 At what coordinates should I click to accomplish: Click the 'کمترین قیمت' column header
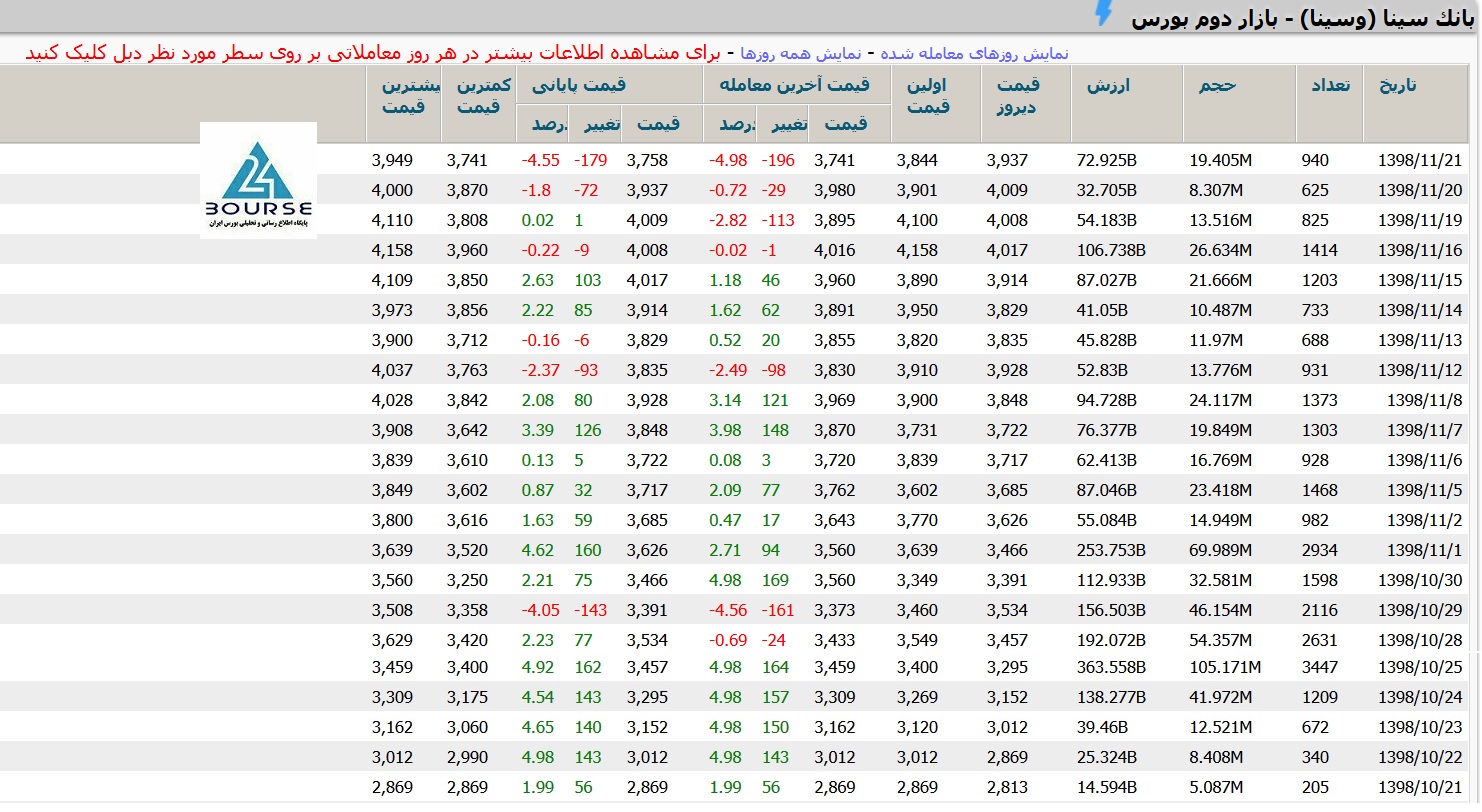click(x=484, y=96)
